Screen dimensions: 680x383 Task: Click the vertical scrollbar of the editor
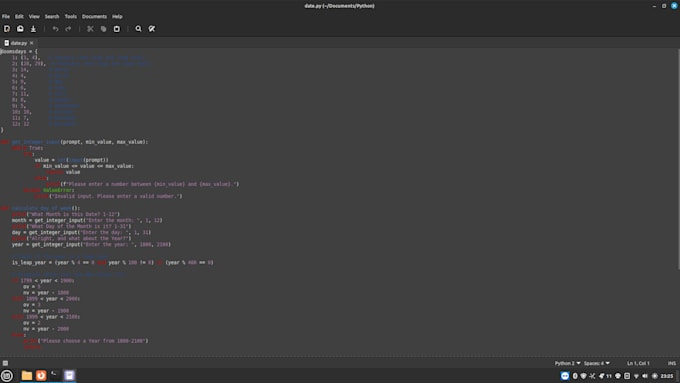[x=678, y=159]
